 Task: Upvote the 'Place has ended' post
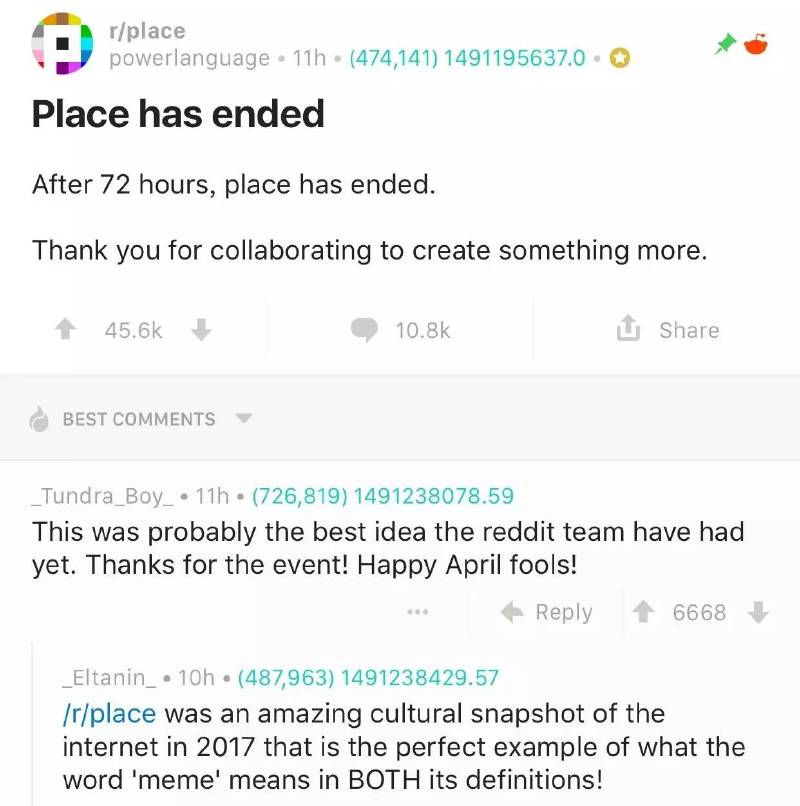[66, 330]
